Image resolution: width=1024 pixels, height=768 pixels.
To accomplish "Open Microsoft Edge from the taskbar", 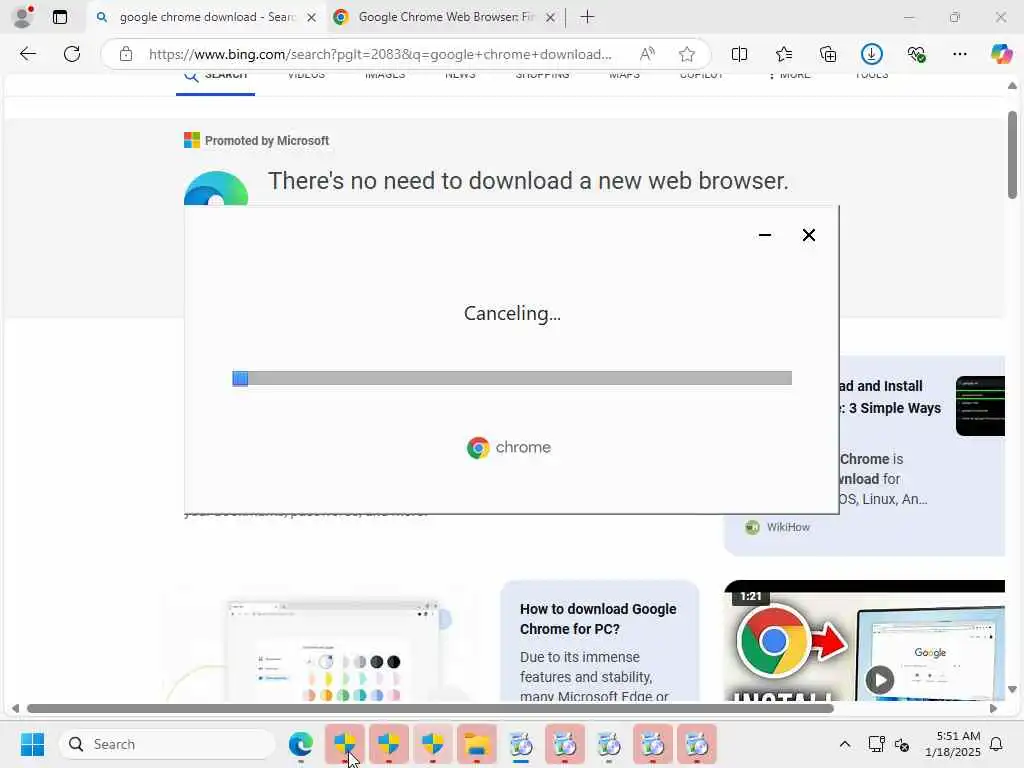I will [x=301, y=744].
